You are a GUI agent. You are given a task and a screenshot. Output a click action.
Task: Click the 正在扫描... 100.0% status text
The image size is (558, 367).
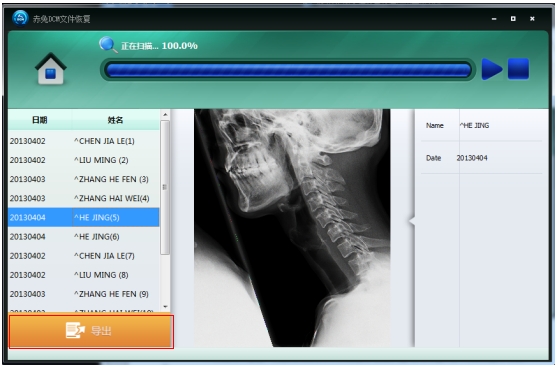[159, 46]
